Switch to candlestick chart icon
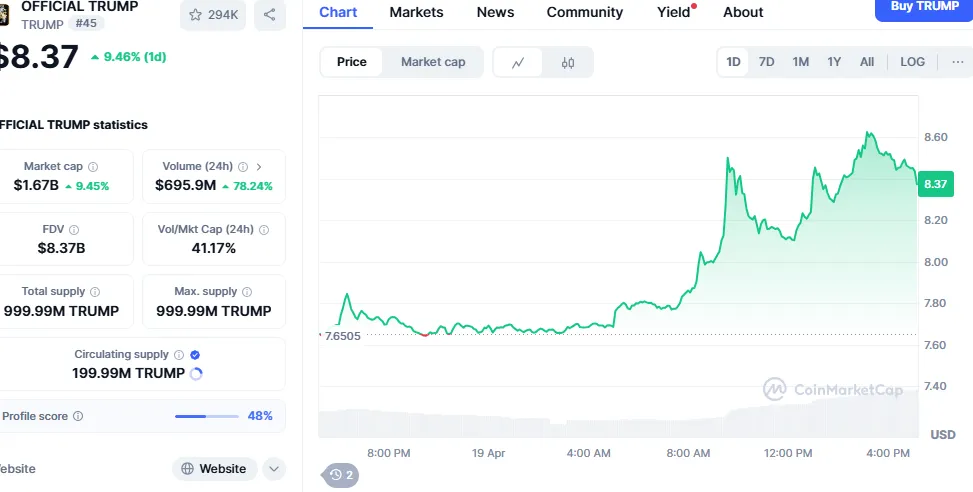This screenshot has width=973, height=492. [568, 62]
